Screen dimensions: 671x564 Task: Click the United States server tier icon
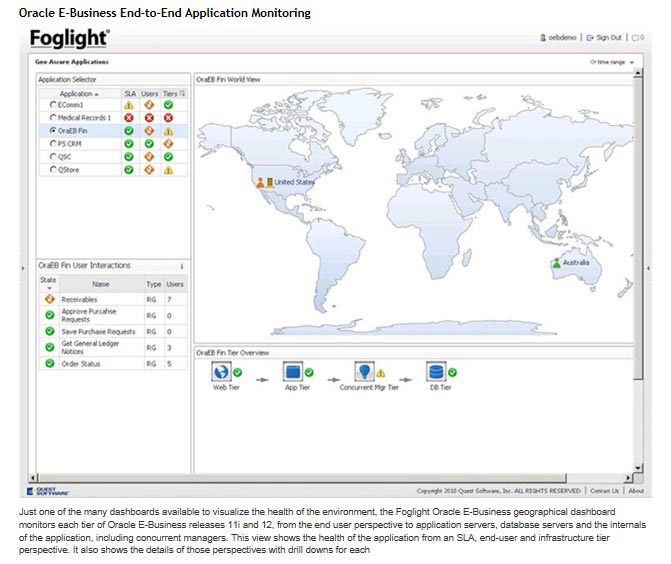pyautogui.click(x=270, y=183)
